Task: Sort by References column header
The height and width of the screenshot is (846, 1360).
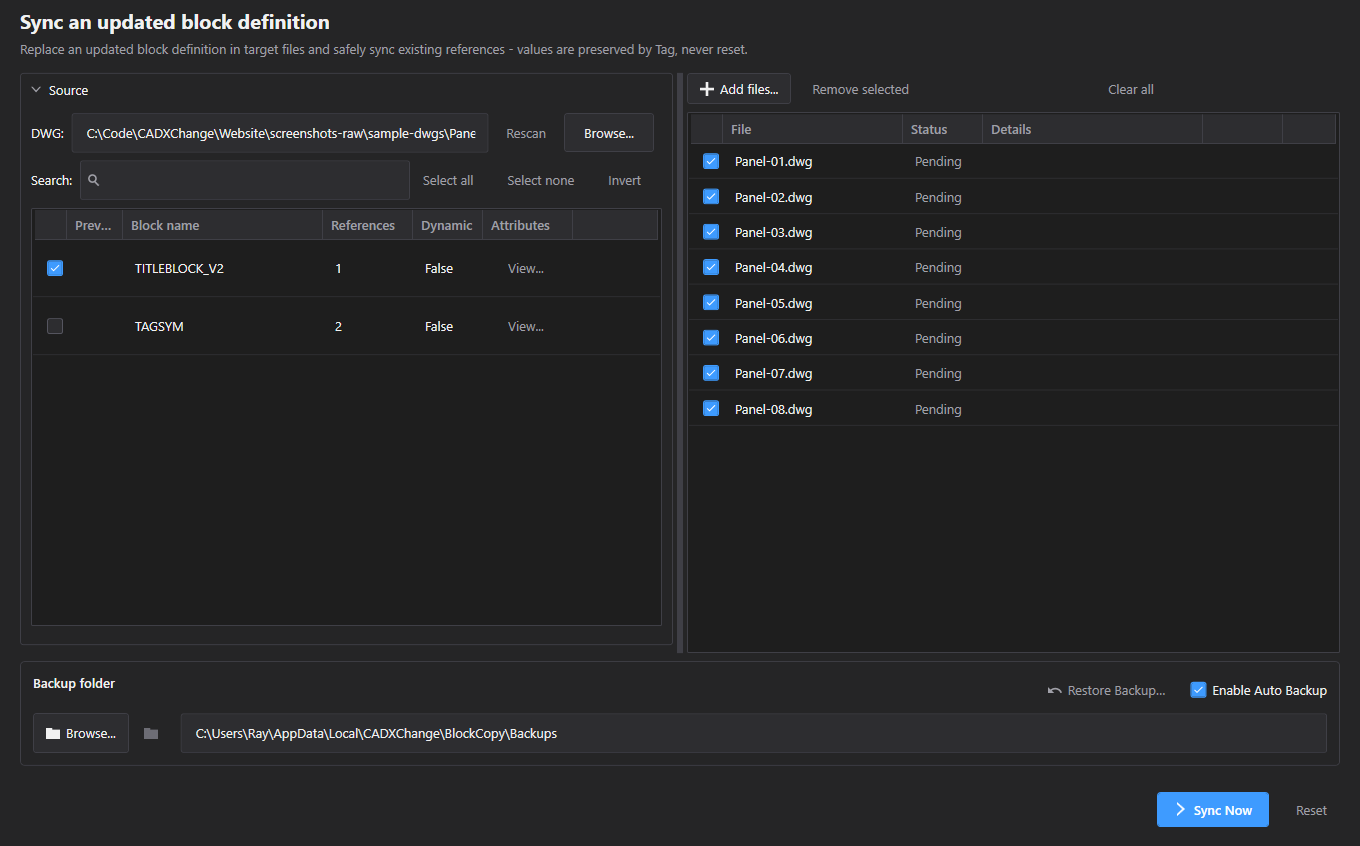Action: [x=367, y=225]
